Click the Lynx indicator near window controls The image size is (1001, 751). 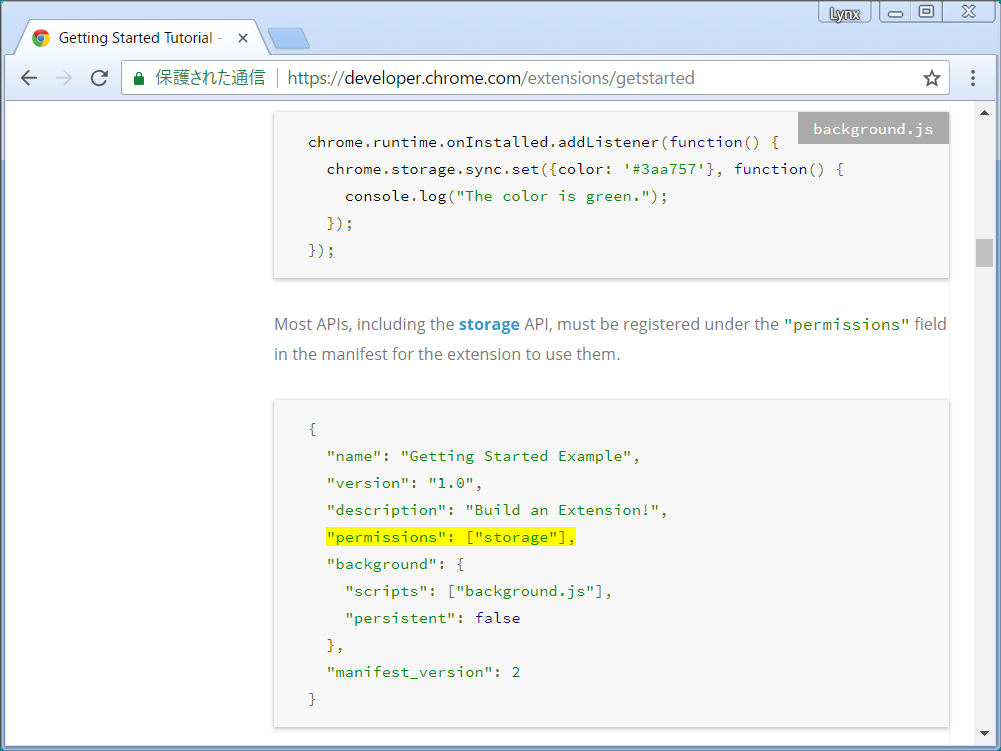point(844,13)
